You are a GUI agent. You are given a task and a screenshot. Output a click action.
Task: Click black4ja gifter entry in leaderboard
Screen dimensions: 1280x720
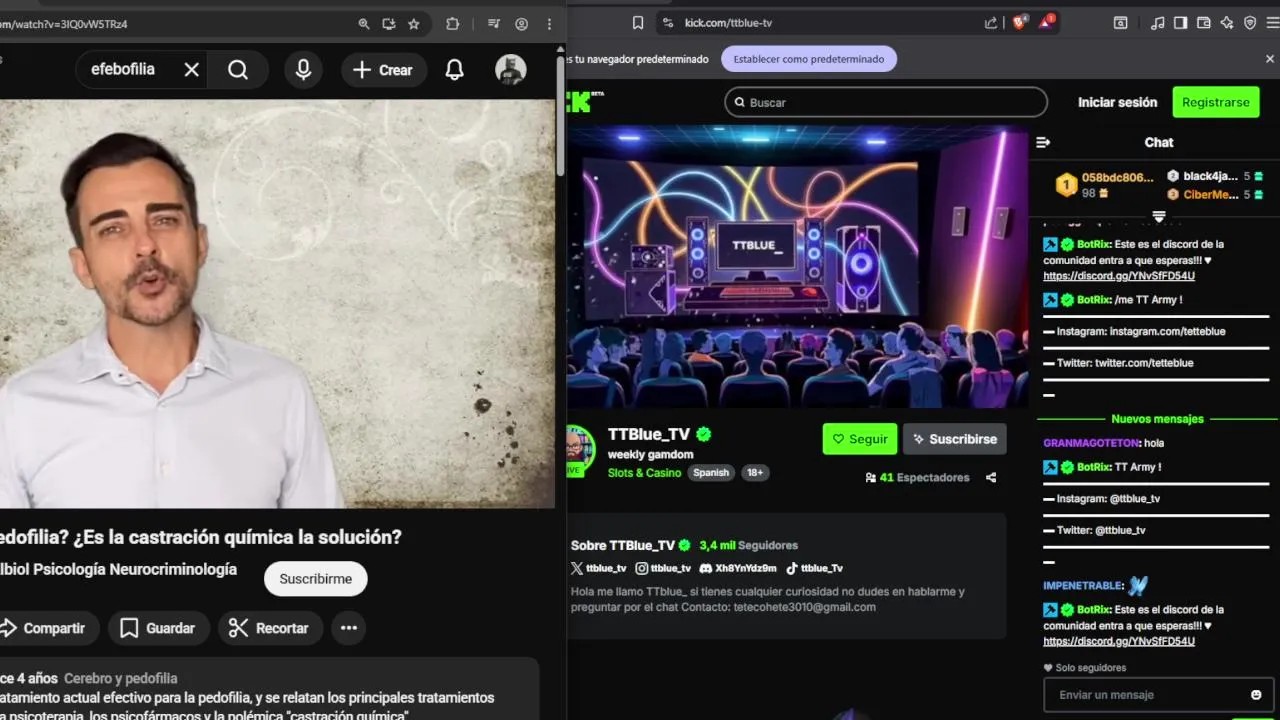[1215, 176]
